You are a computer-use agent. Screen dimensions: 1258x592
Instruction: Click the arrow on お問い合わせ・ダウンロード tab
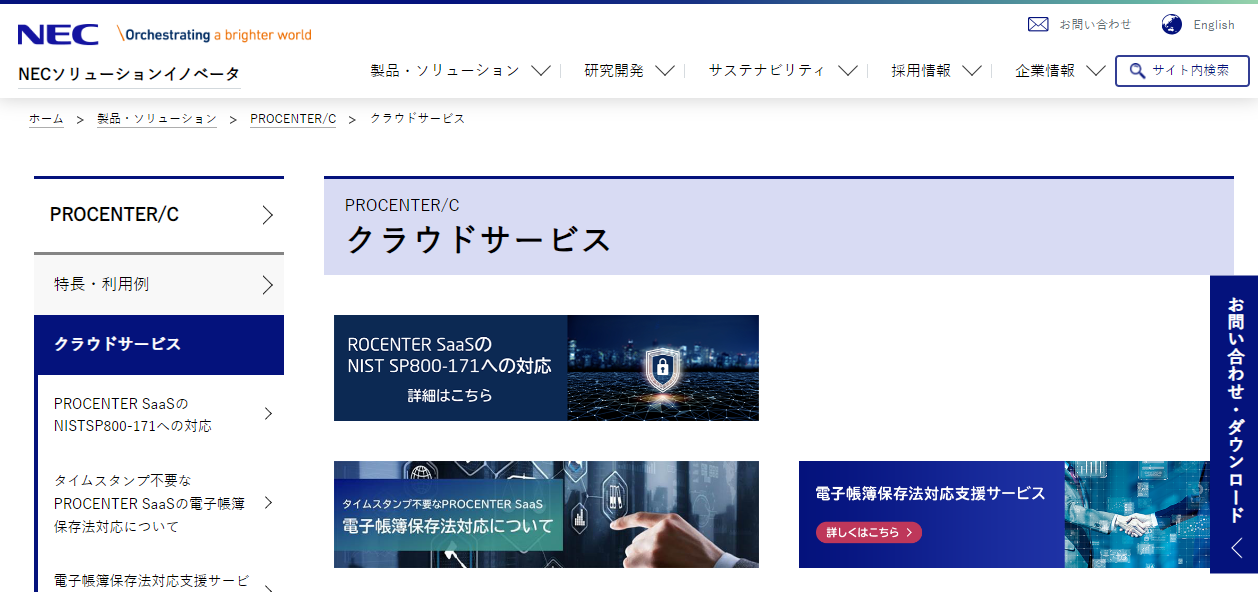[x=1236, y=548]
